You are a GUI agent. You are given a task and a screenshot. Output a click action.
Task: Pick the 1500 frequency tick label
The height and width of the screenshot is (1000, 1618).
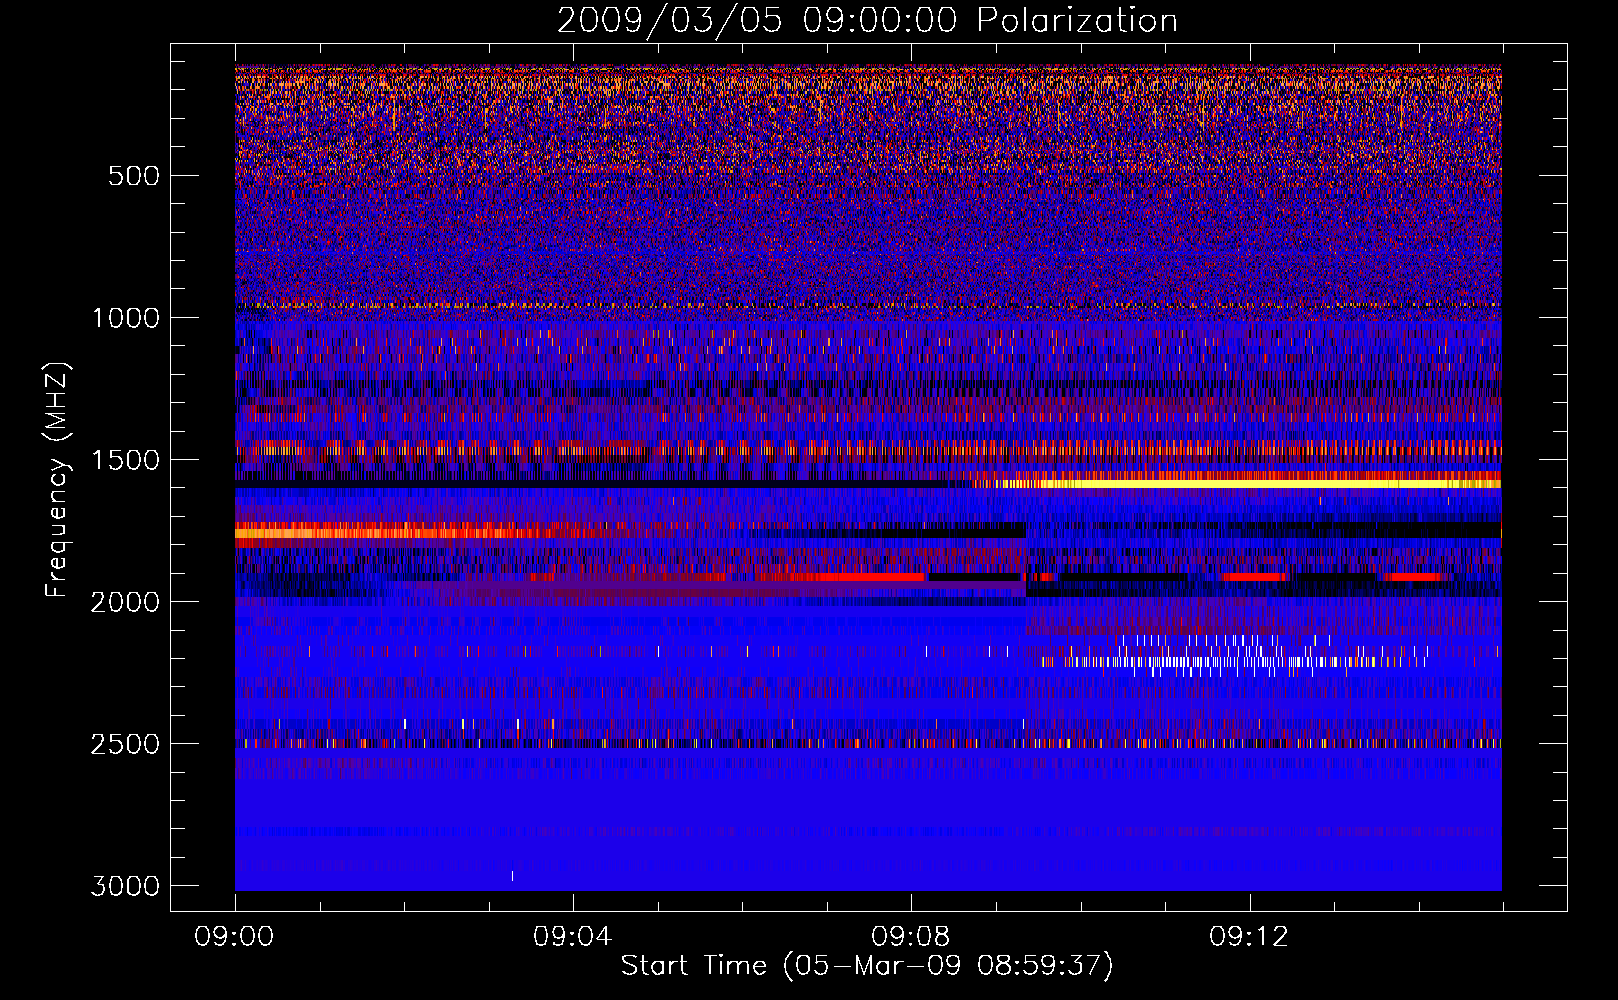tap(125, 460)
